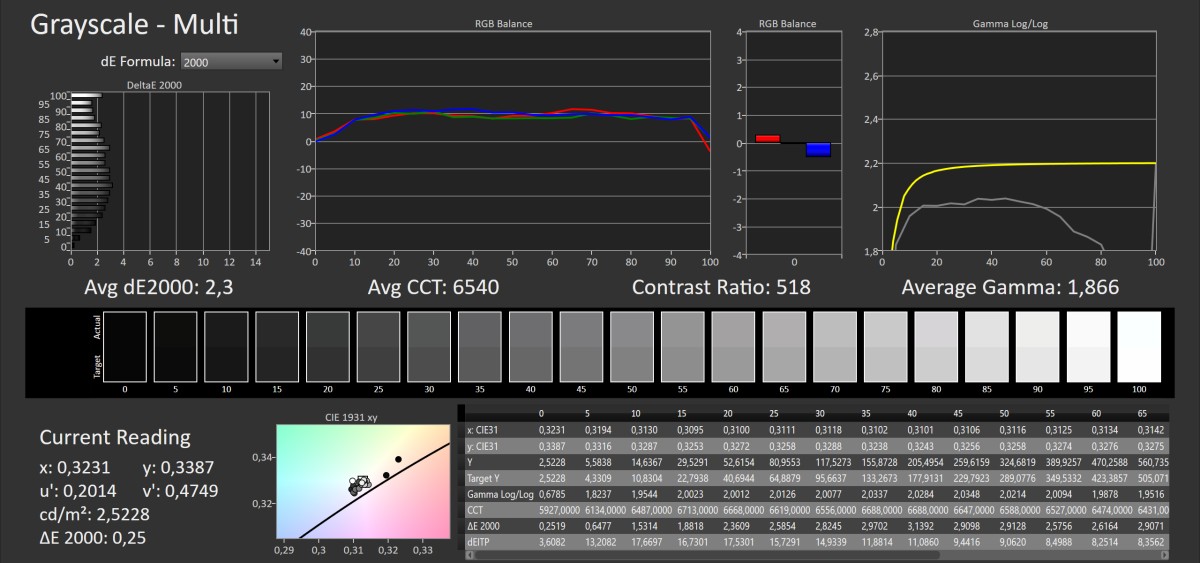
Task: Click the dEITP row label
Action: [478, 540]
